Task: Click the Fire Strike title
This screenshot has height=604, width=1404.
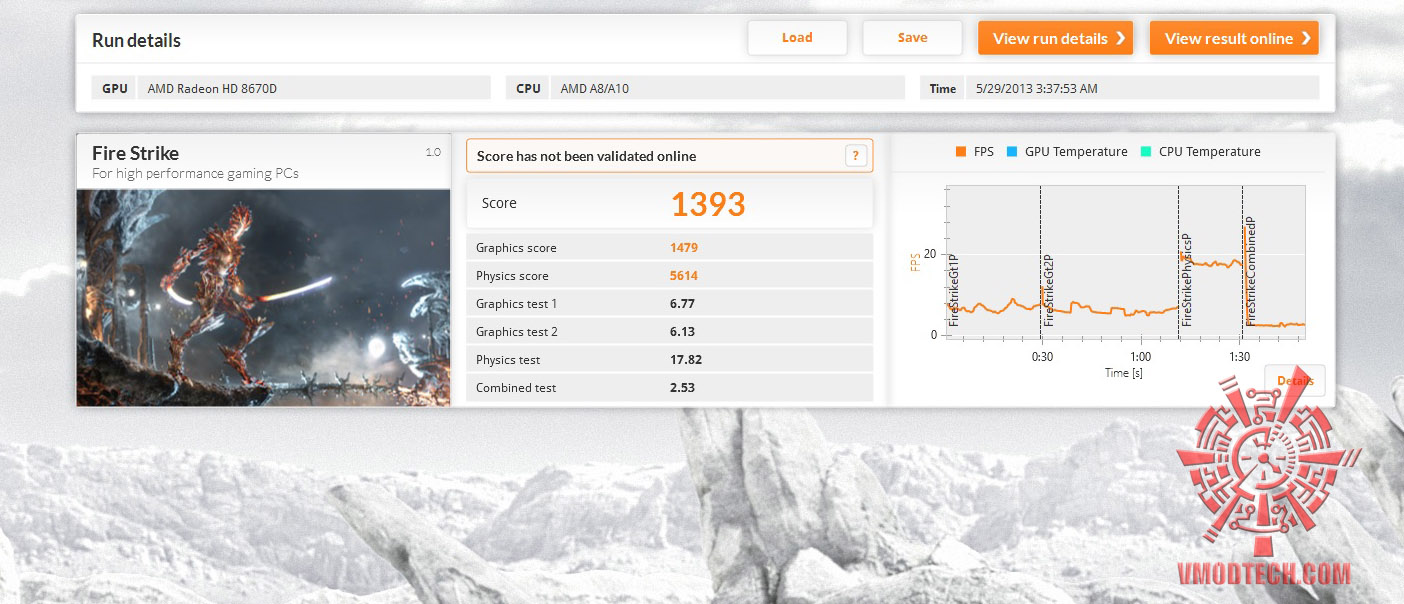Action: point(135,153)
